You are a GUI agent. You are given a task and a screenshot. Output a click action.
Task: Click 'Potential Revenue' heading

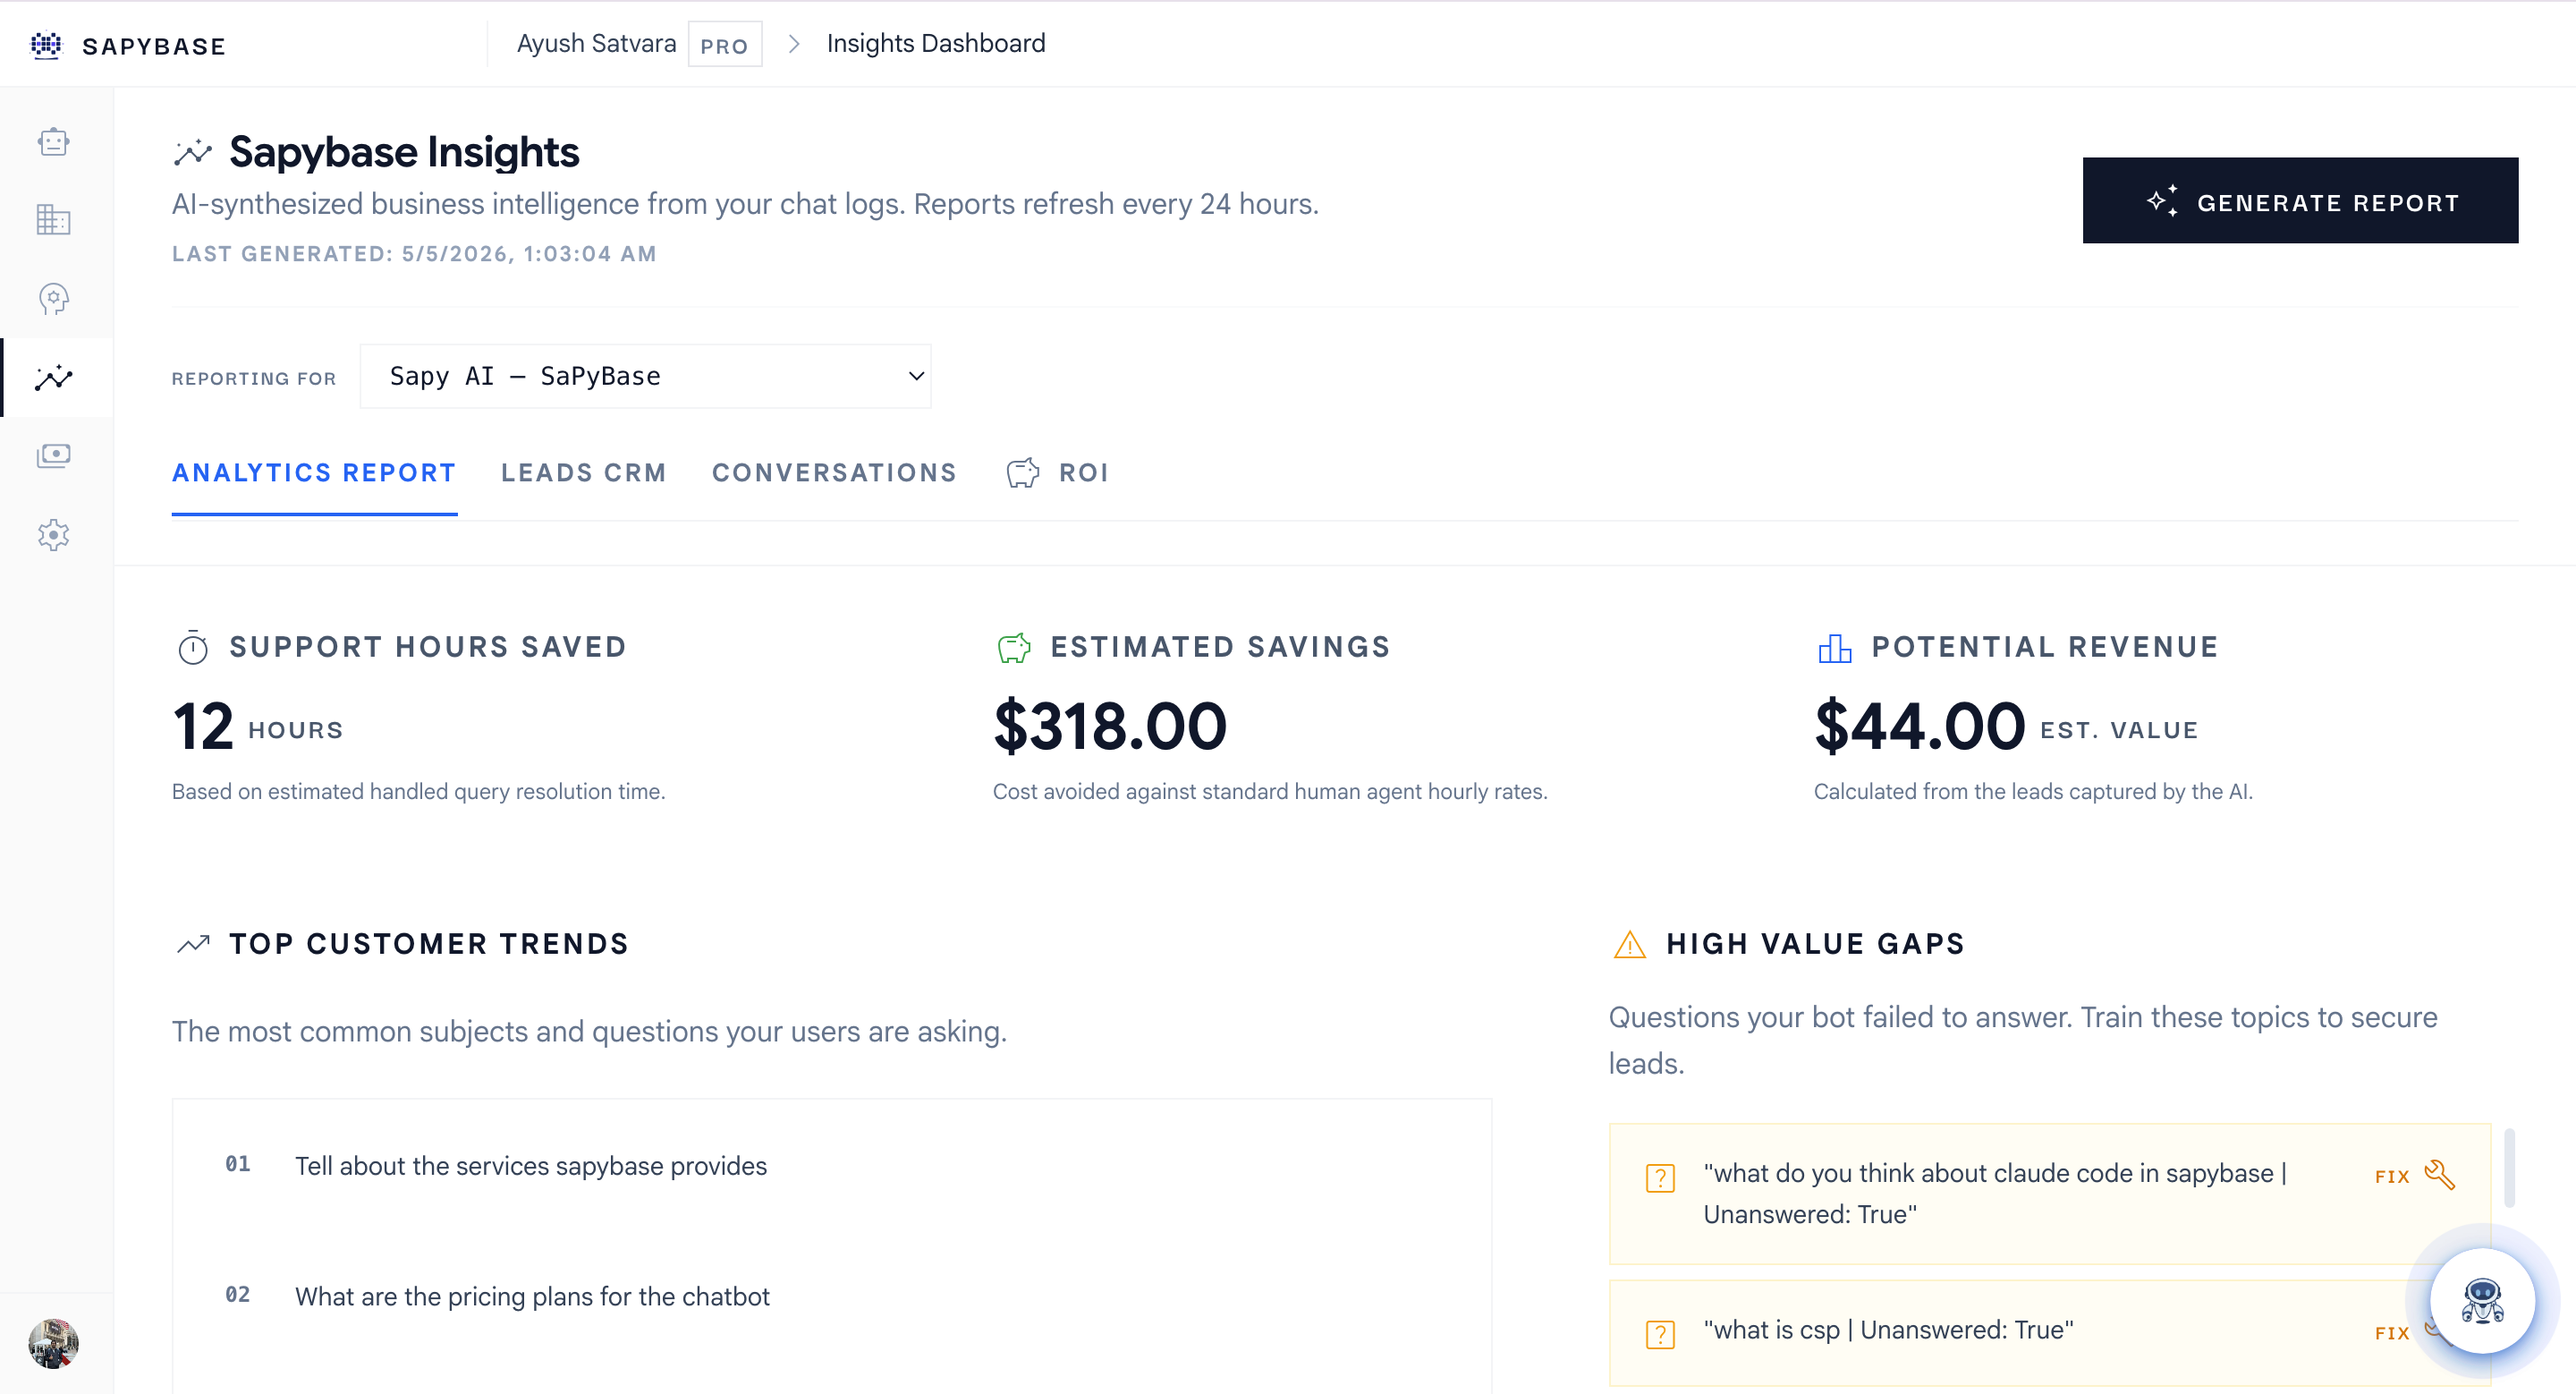coord(2045,647)
